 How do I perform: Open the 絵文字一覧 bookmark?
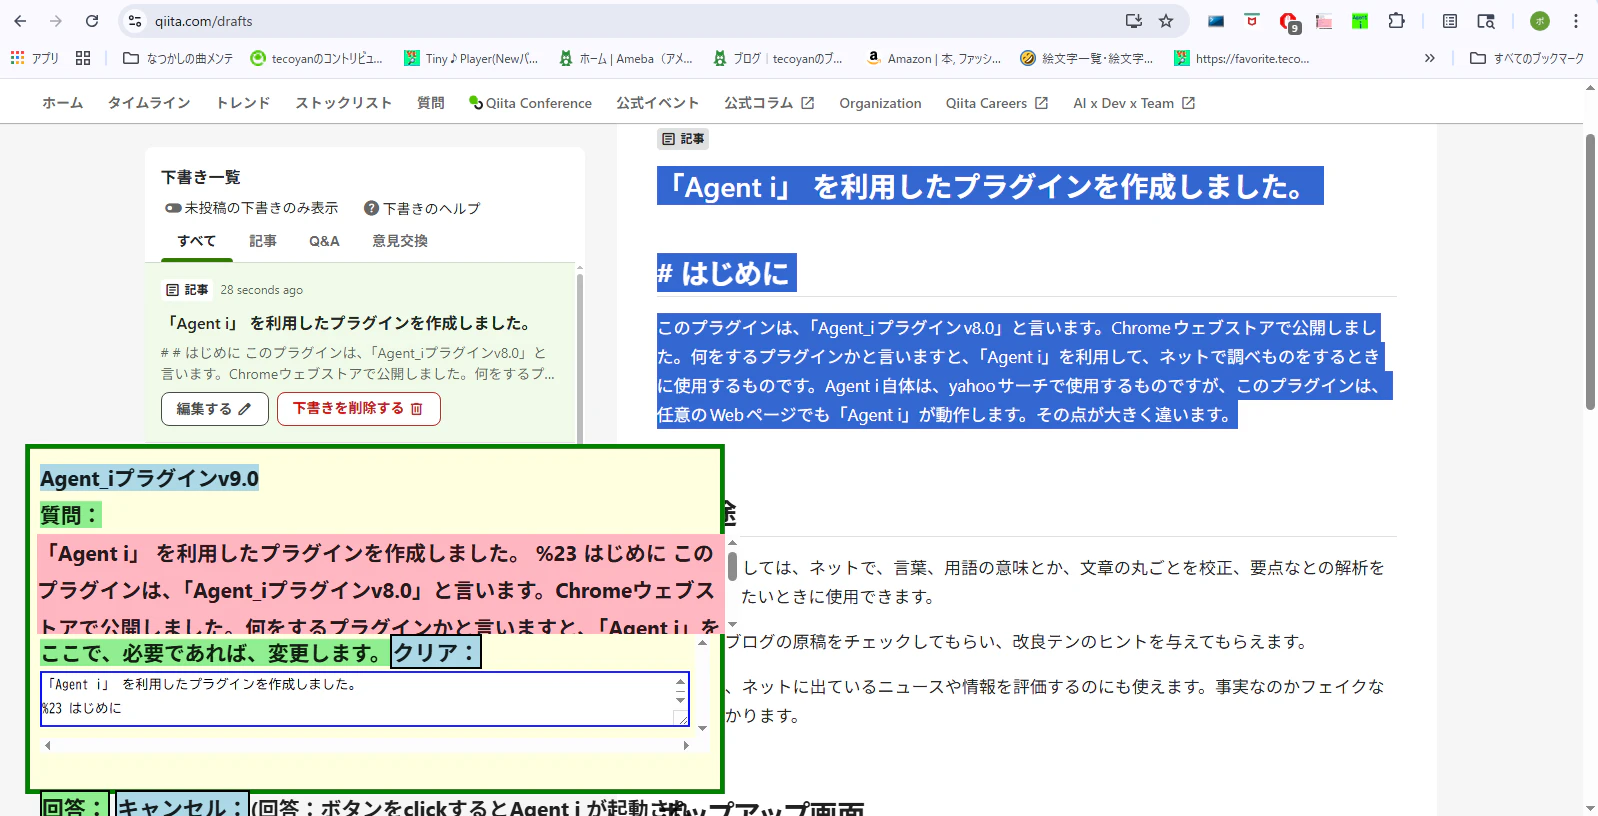(1087, 58)
